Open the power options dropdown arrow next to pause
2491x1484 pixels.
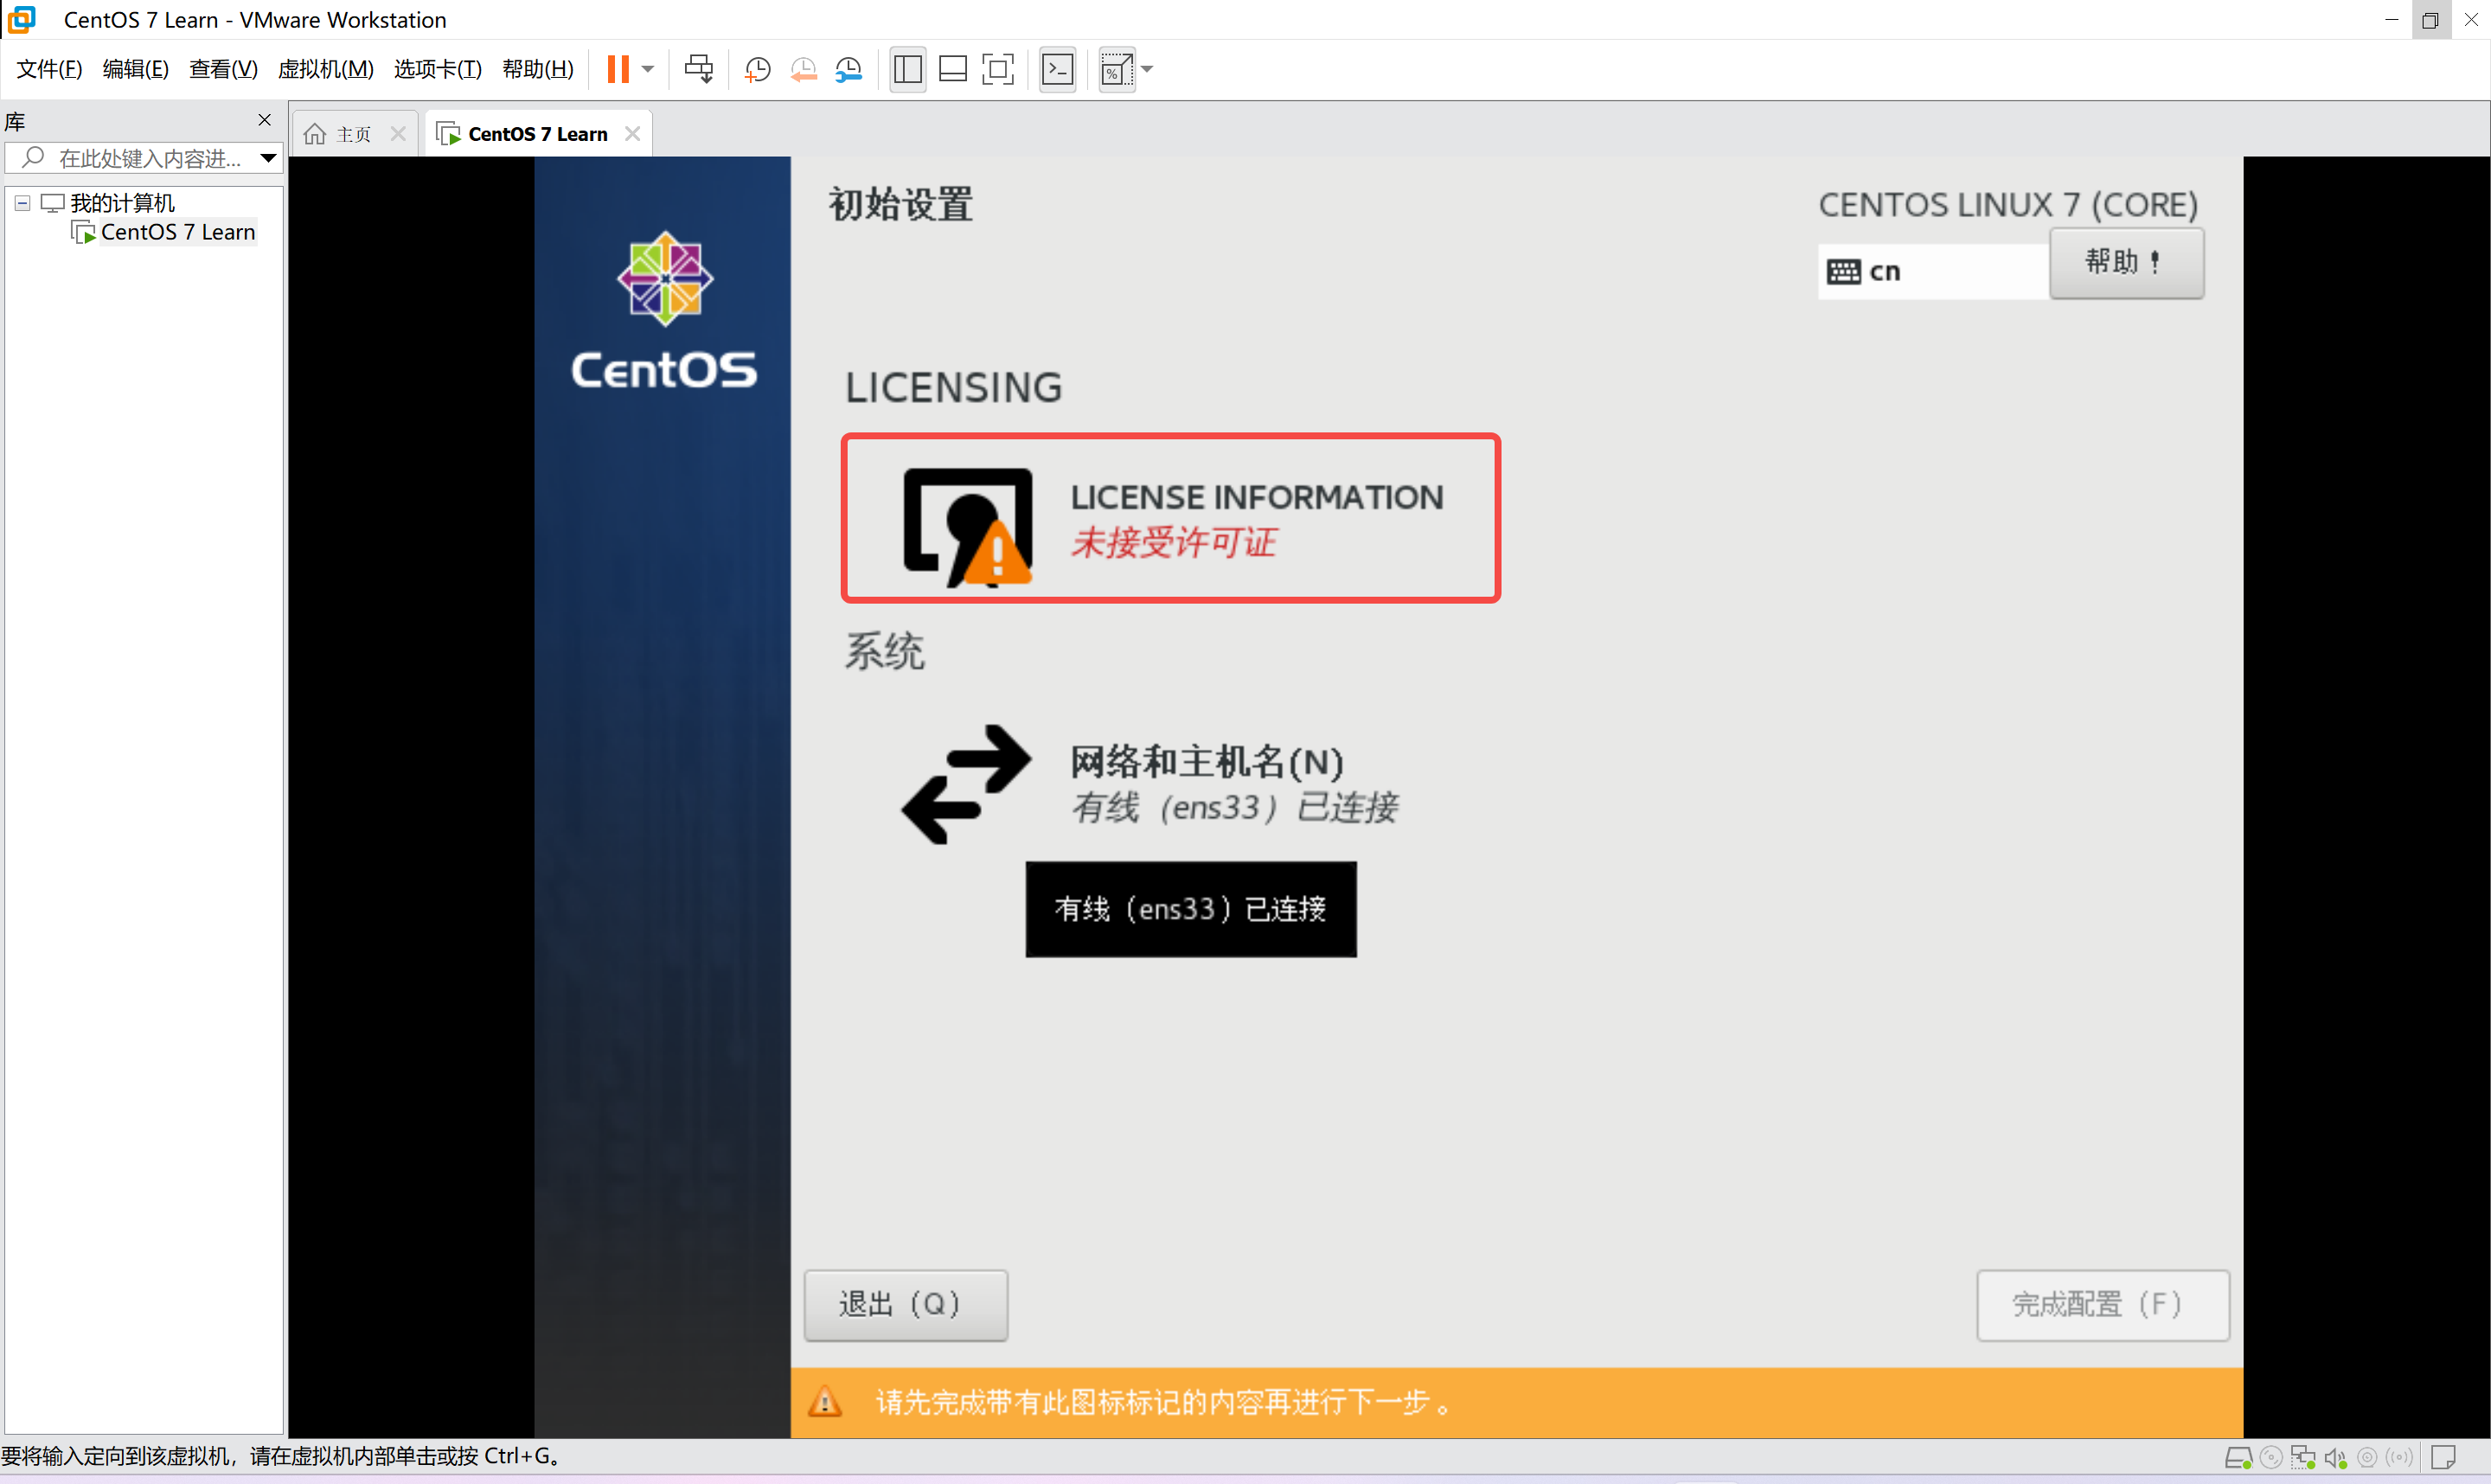(648, 69)
